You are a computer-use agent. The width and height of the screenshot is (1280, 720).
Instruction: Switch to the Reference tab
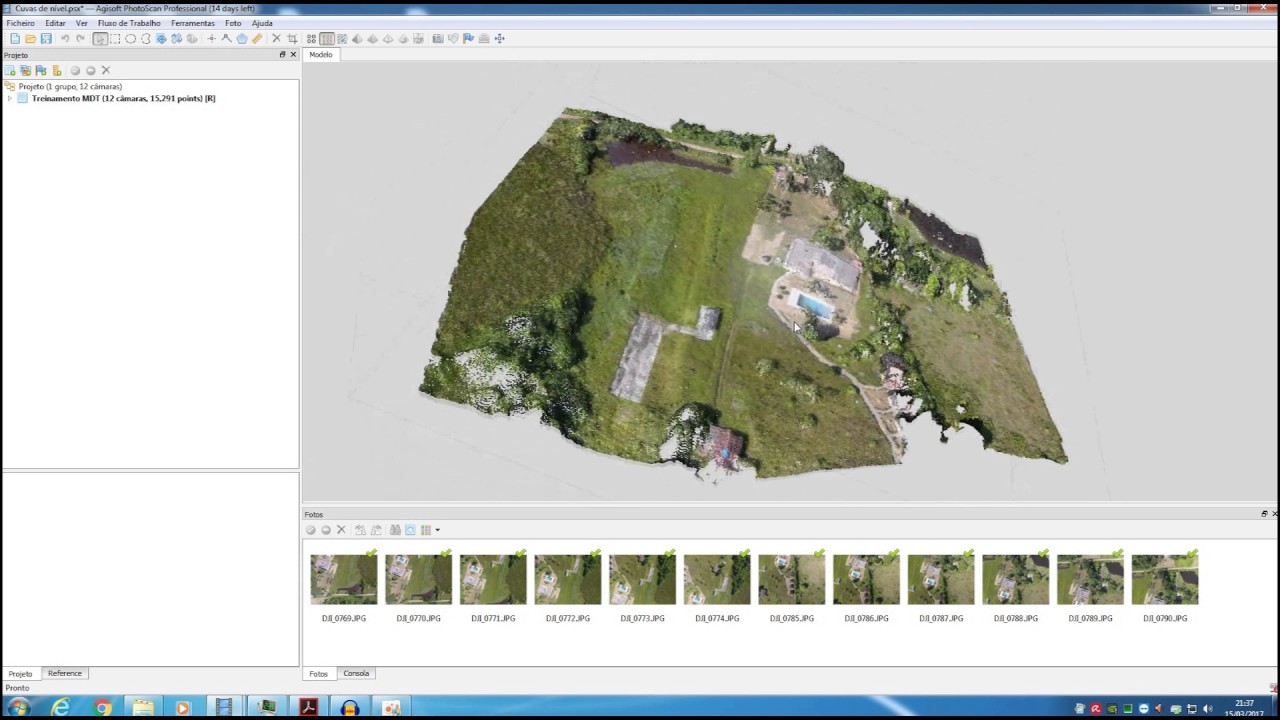(x=64, y=673)
